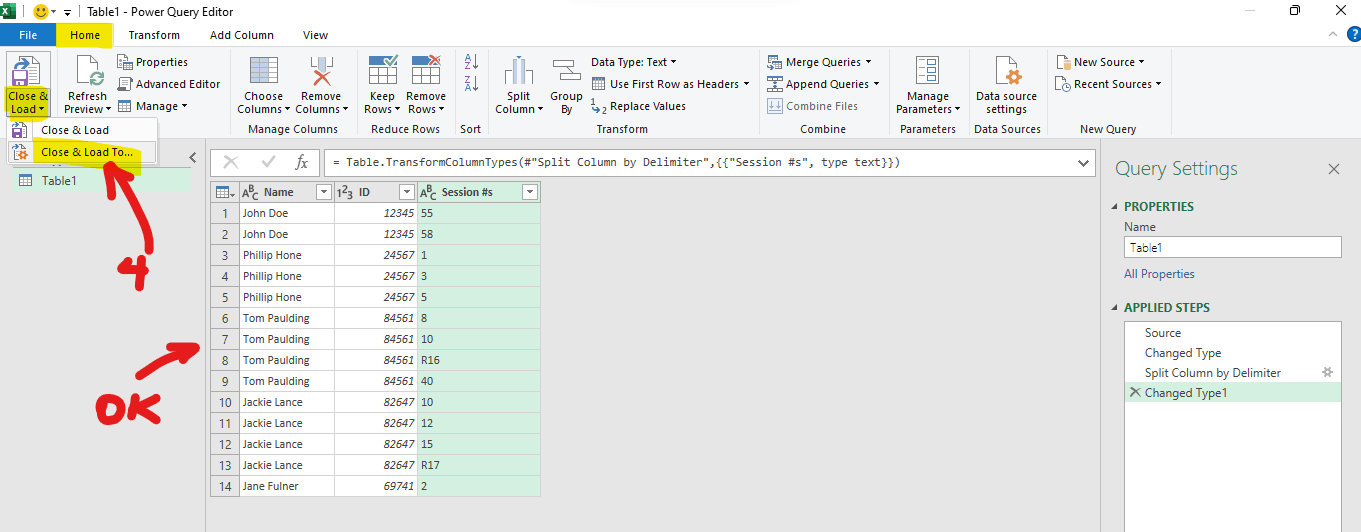Sort descending with the Z-A icon

pyautogui.click(x=472, y=84)
